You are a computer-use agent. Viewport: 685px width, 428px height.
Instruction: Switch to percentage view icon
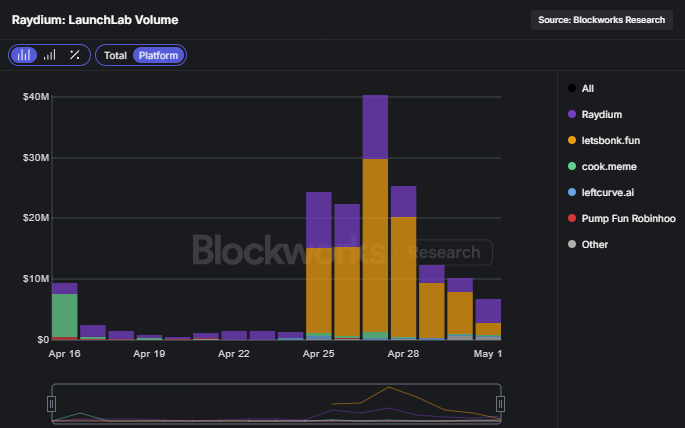[x=74, y=55]
